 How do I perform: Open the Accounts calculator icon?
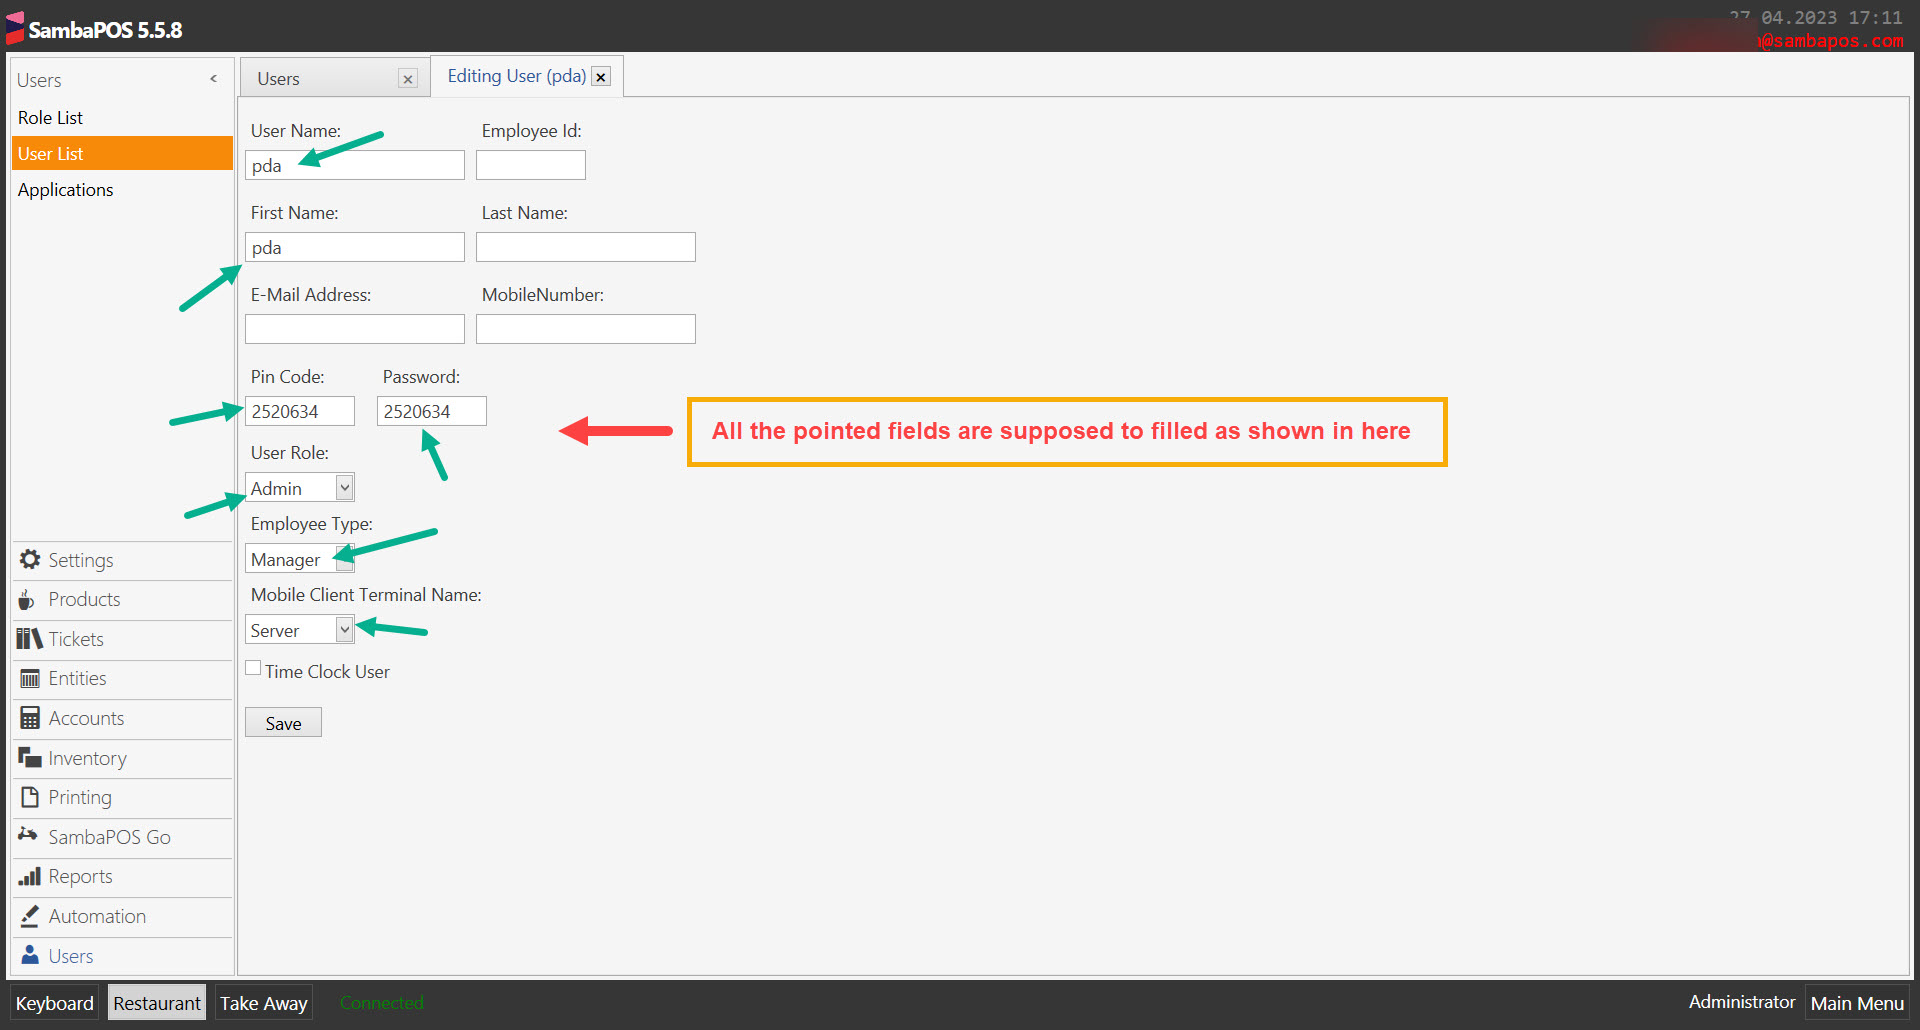tap(29, 718)
